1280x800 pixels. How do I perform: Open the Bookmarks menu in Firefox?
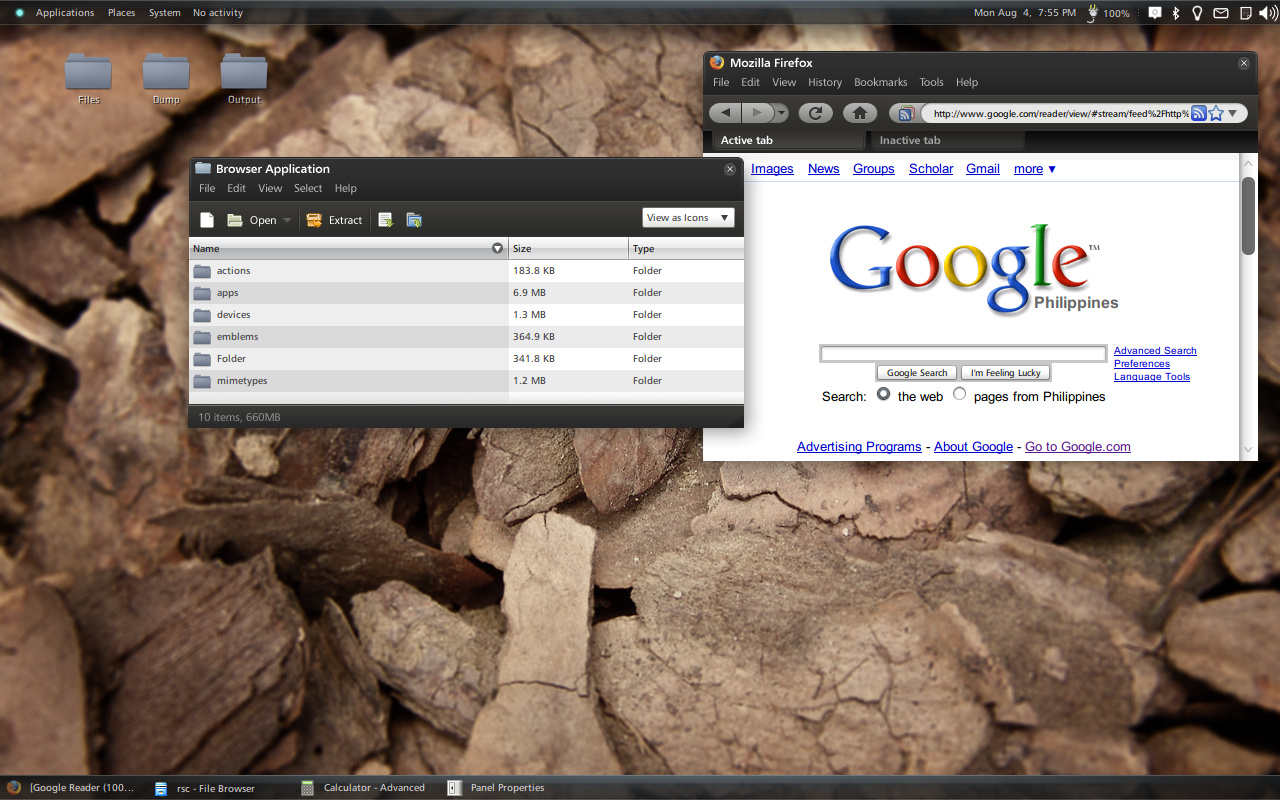click(x=880, y=82)
